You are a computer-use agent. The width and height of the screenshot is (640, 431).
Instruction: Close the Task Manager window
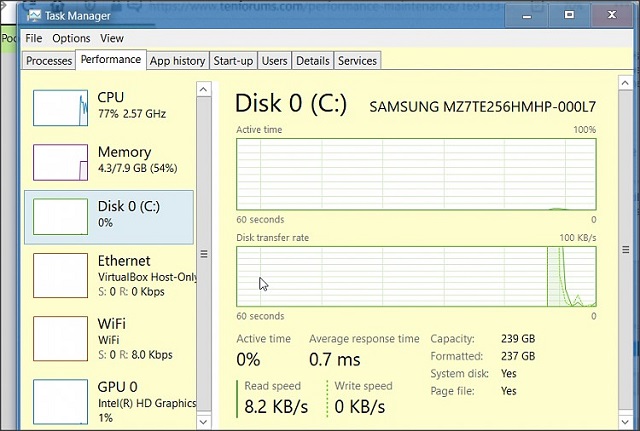point(611,15)
